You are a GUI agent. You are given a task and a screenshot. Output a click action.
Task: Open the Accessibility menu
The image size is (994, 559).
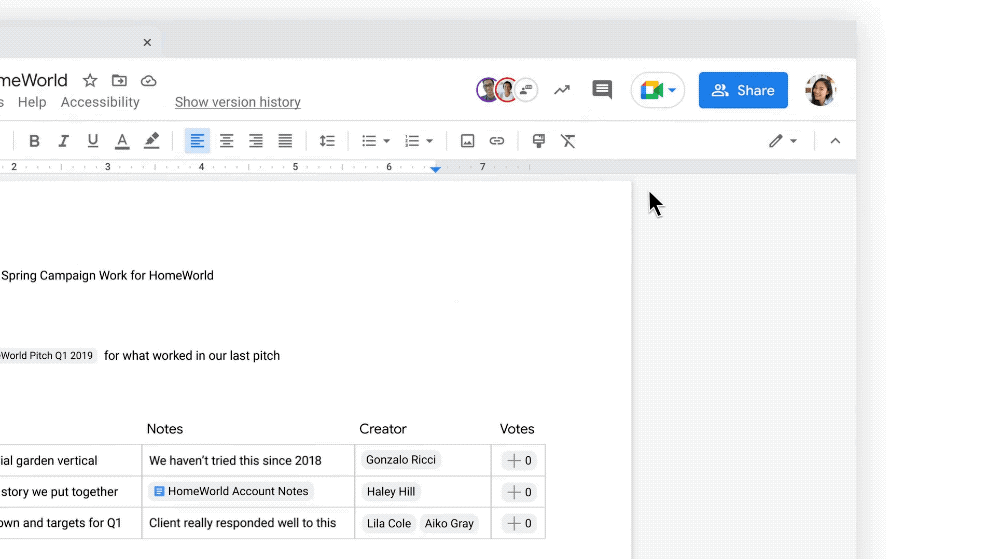pyautogui.click(x=100, y=102)
